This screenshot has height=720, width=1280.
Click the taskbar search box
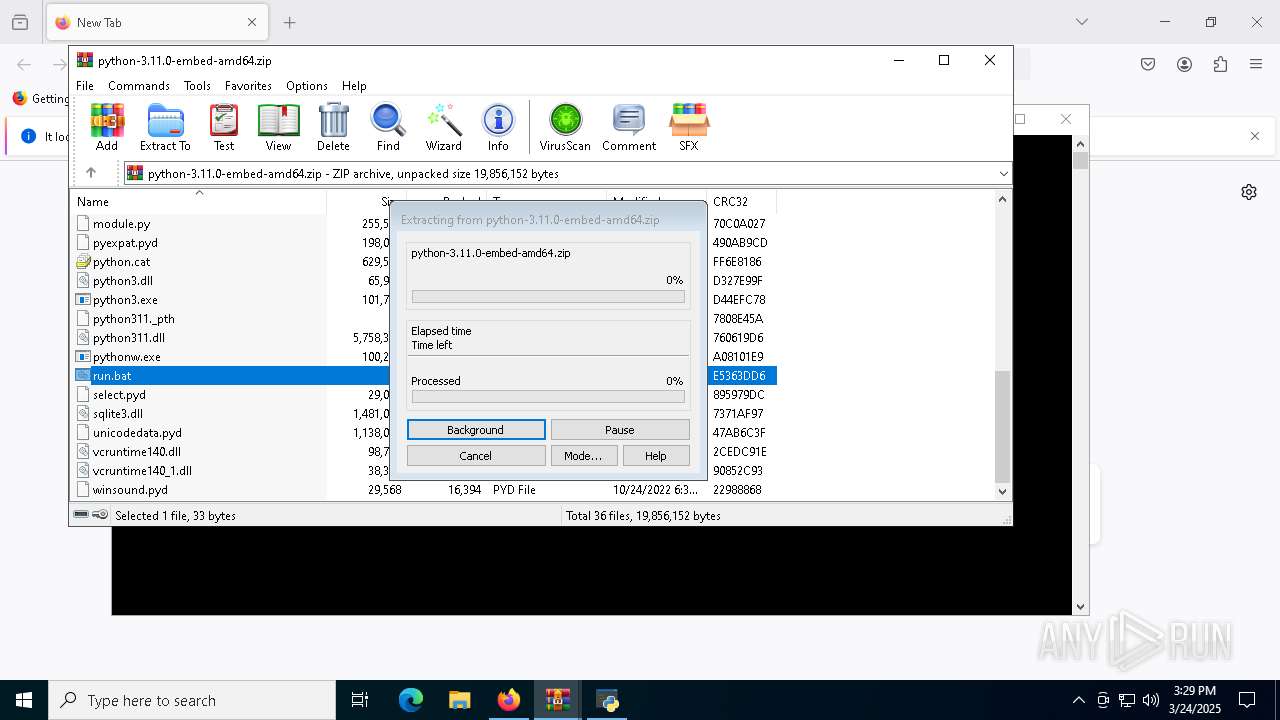[192, 700]
